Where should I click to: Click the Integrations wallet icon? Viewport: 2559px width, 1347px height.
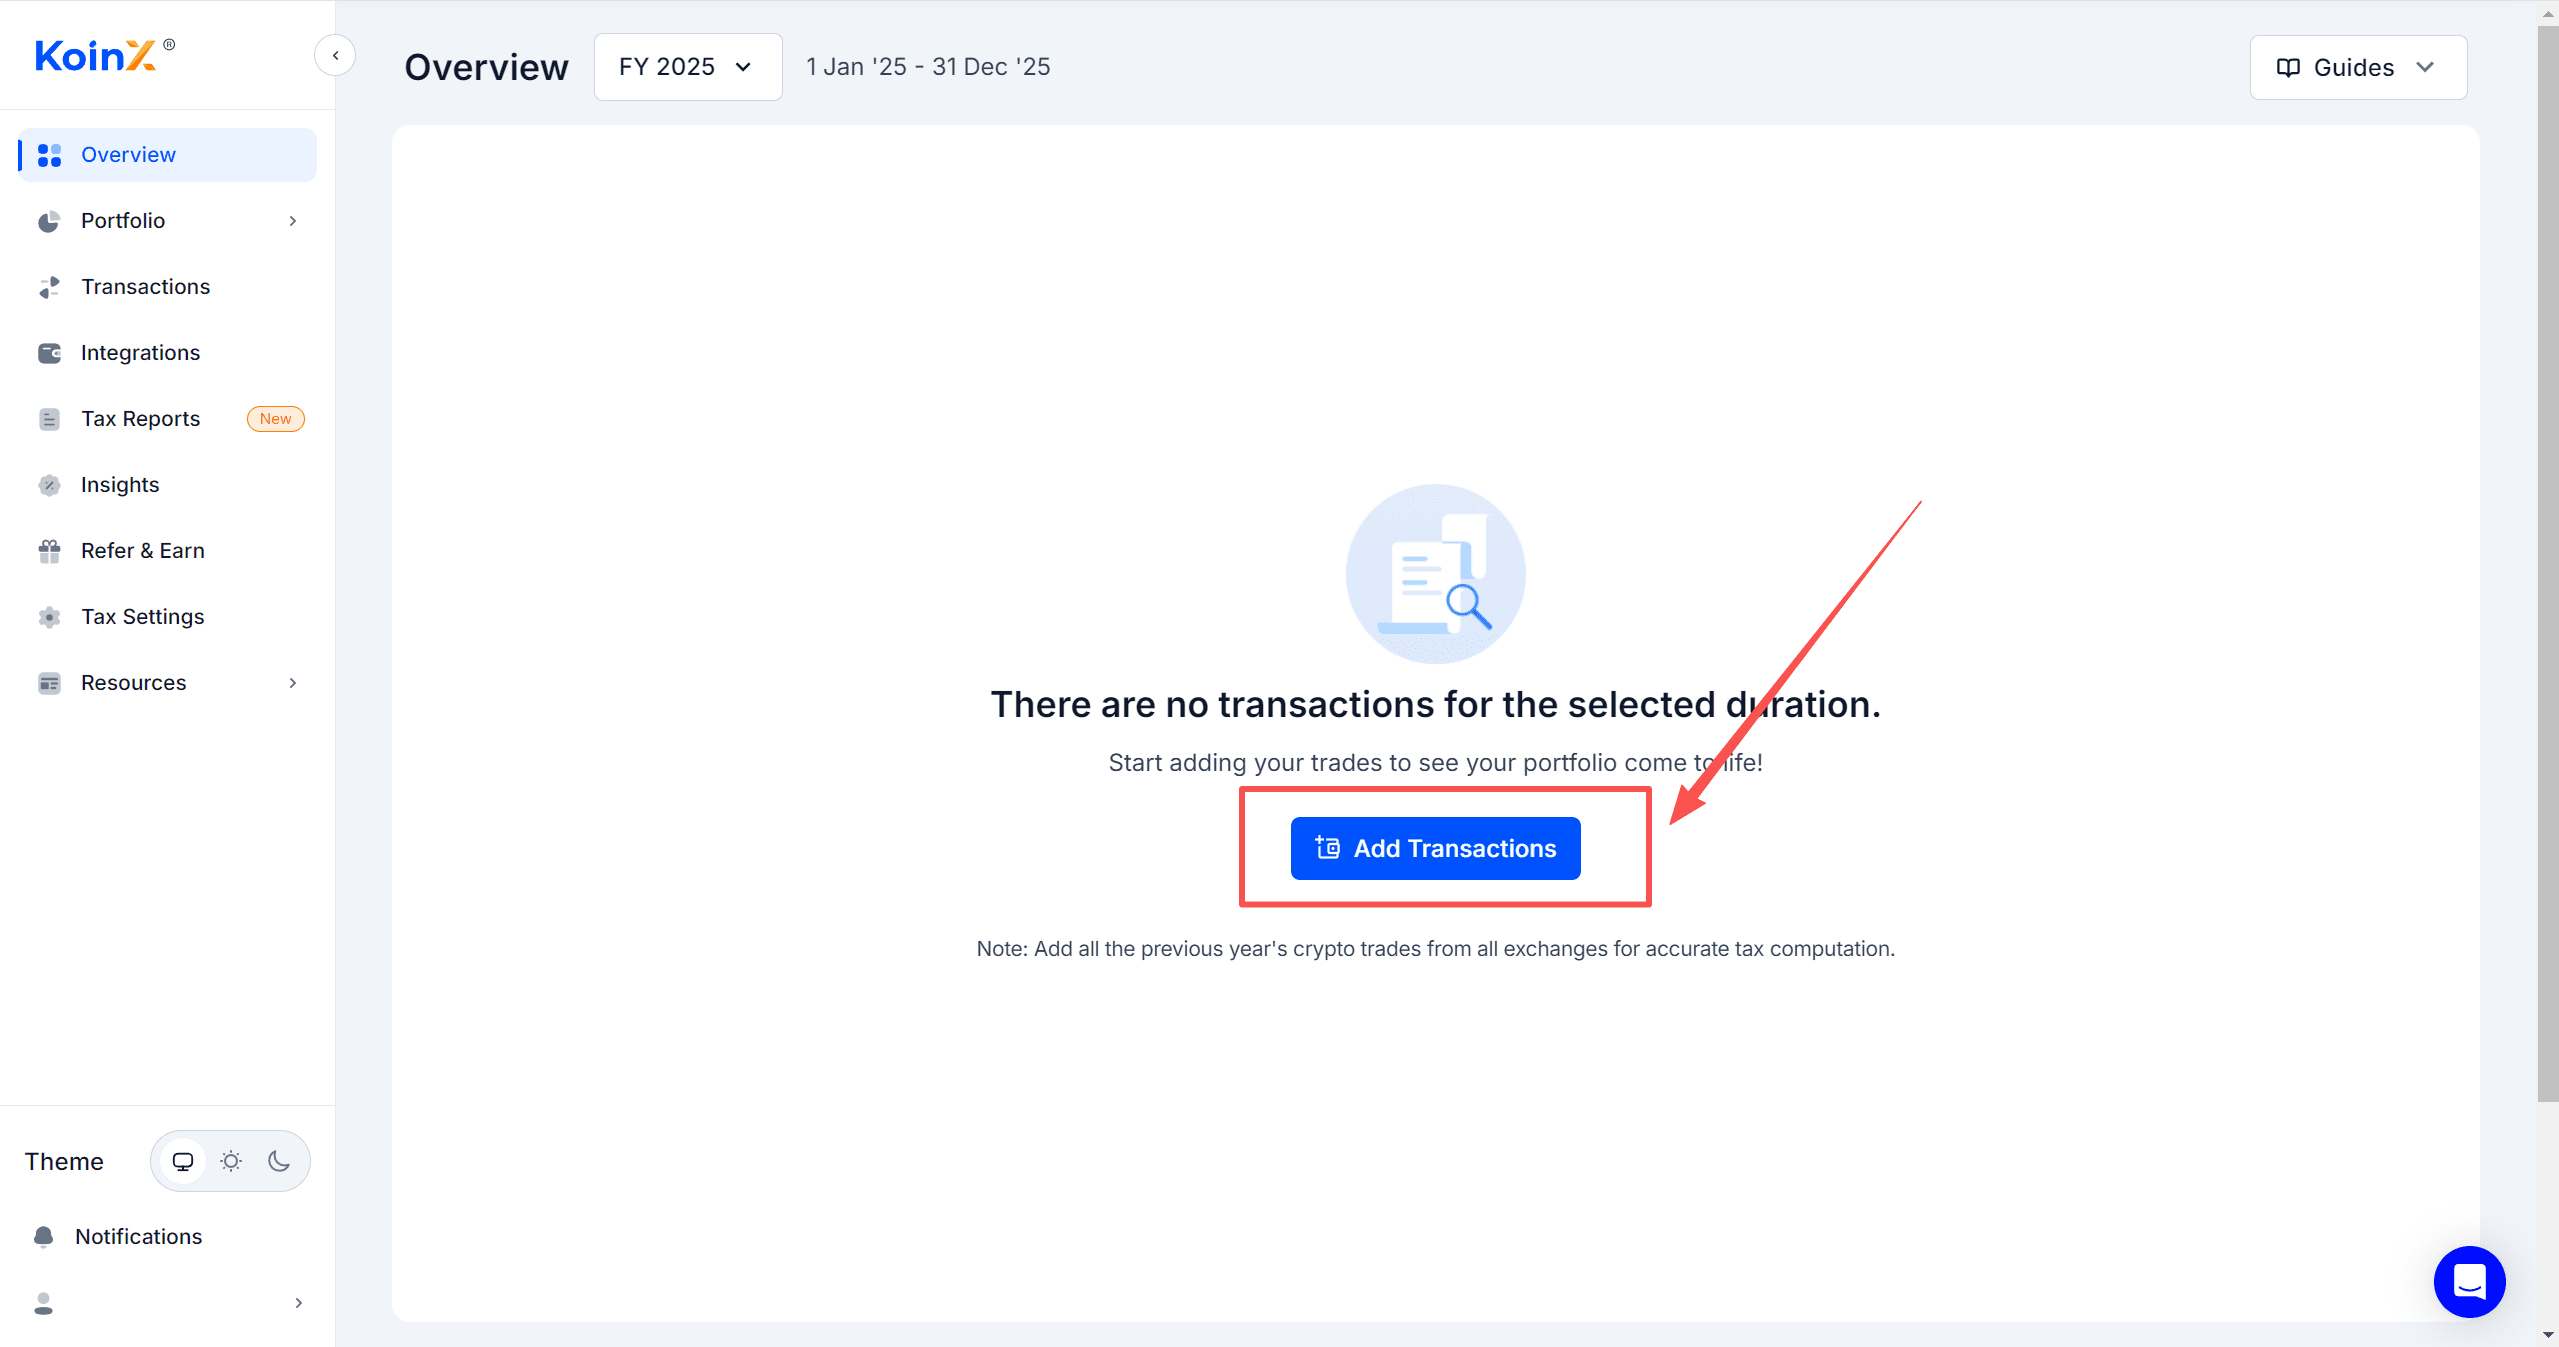point(49,353)
